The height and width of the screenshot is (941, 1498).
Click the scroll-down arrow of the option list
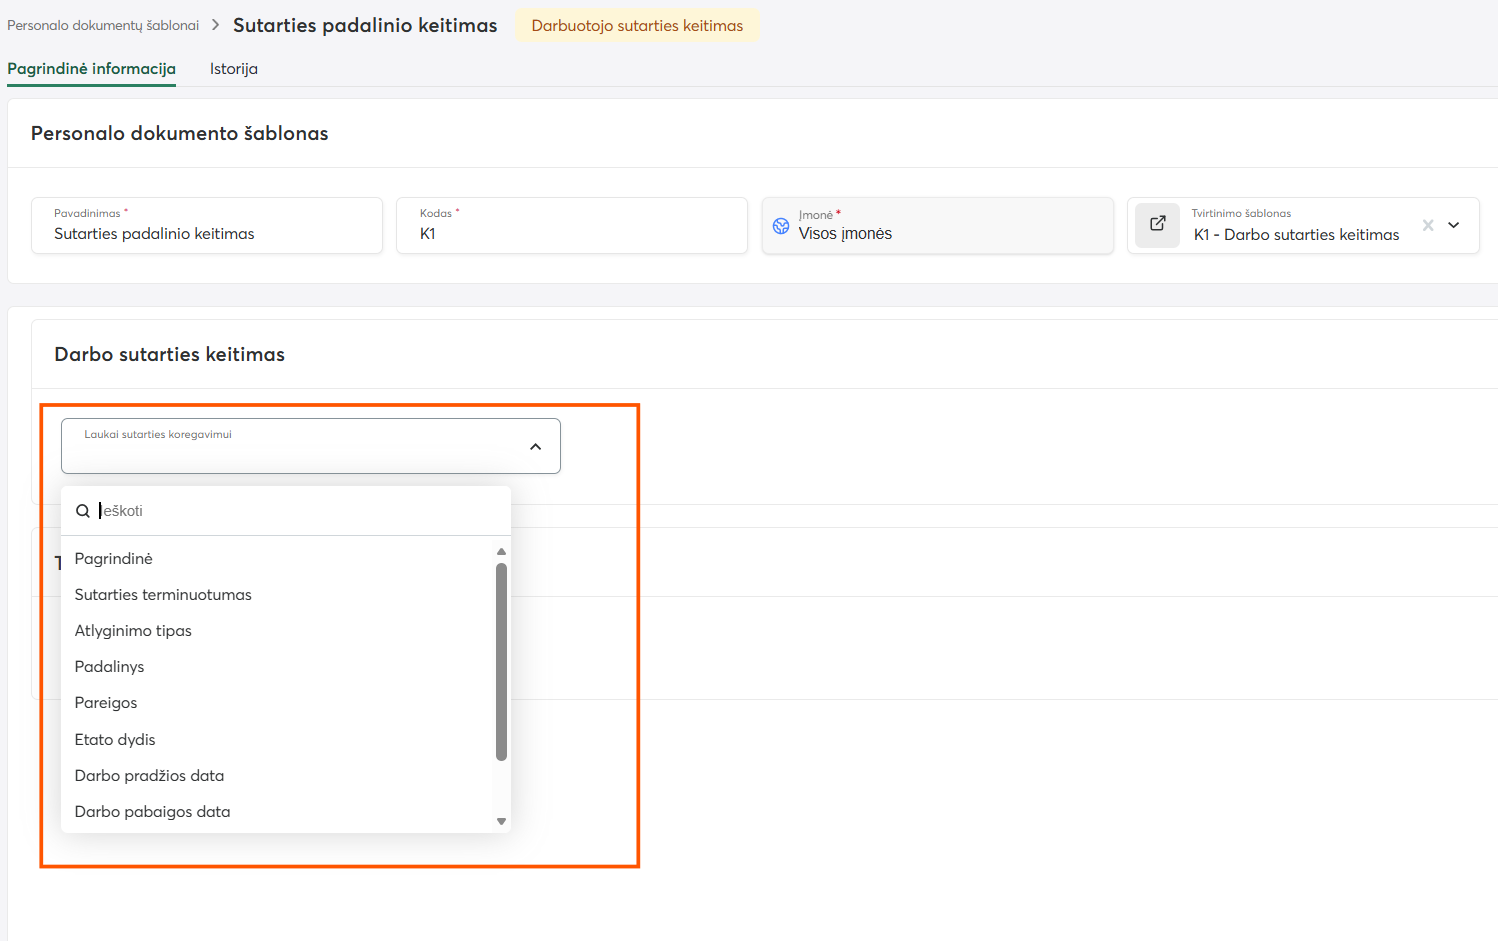(501, 821)
